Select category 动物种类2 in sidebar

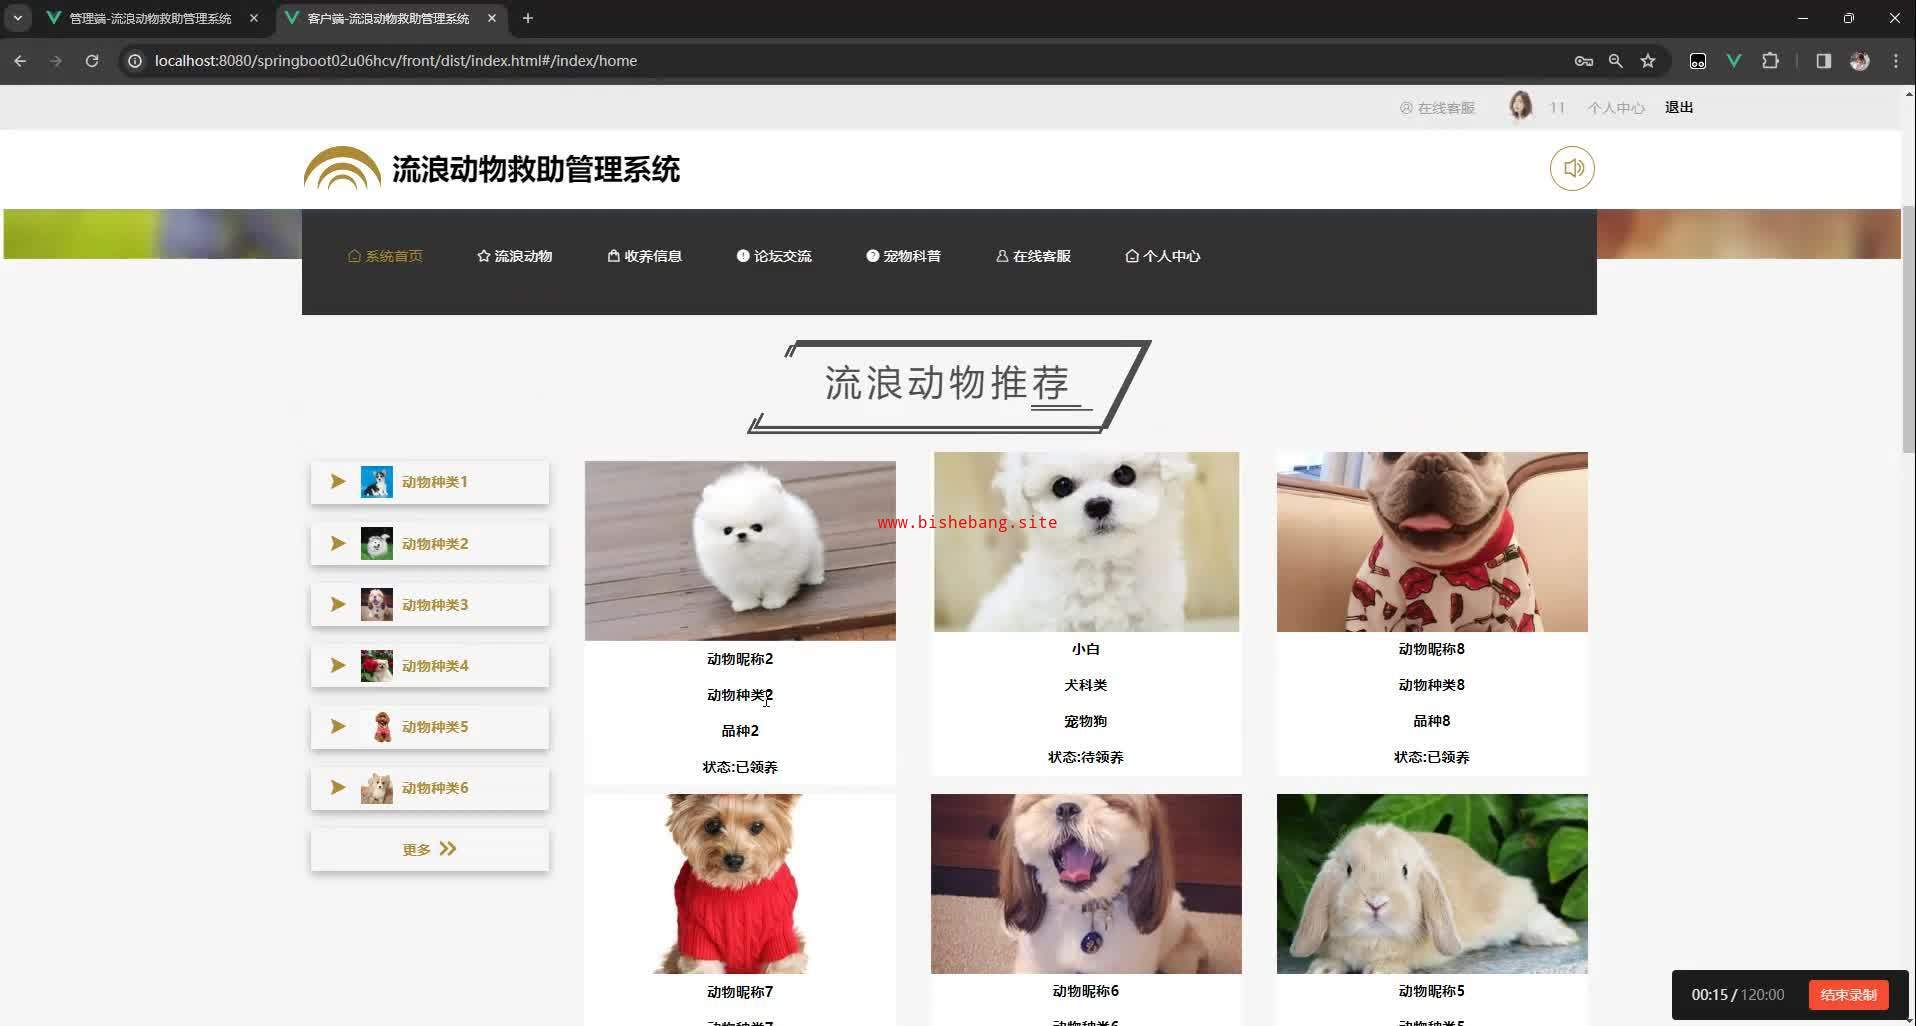click(430, 544)
